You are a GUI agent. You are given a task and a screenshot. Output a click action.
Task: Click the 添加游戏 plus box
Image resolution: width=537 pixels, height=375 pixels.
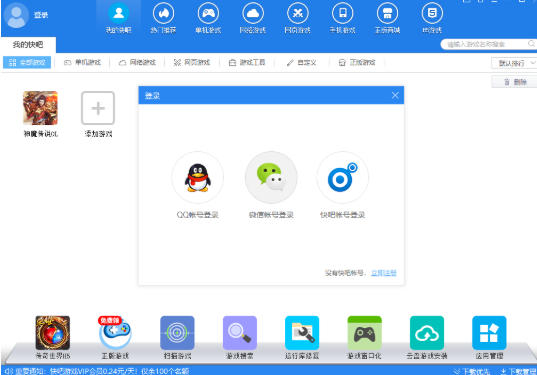pyautogui.click(x=98, y=108)
